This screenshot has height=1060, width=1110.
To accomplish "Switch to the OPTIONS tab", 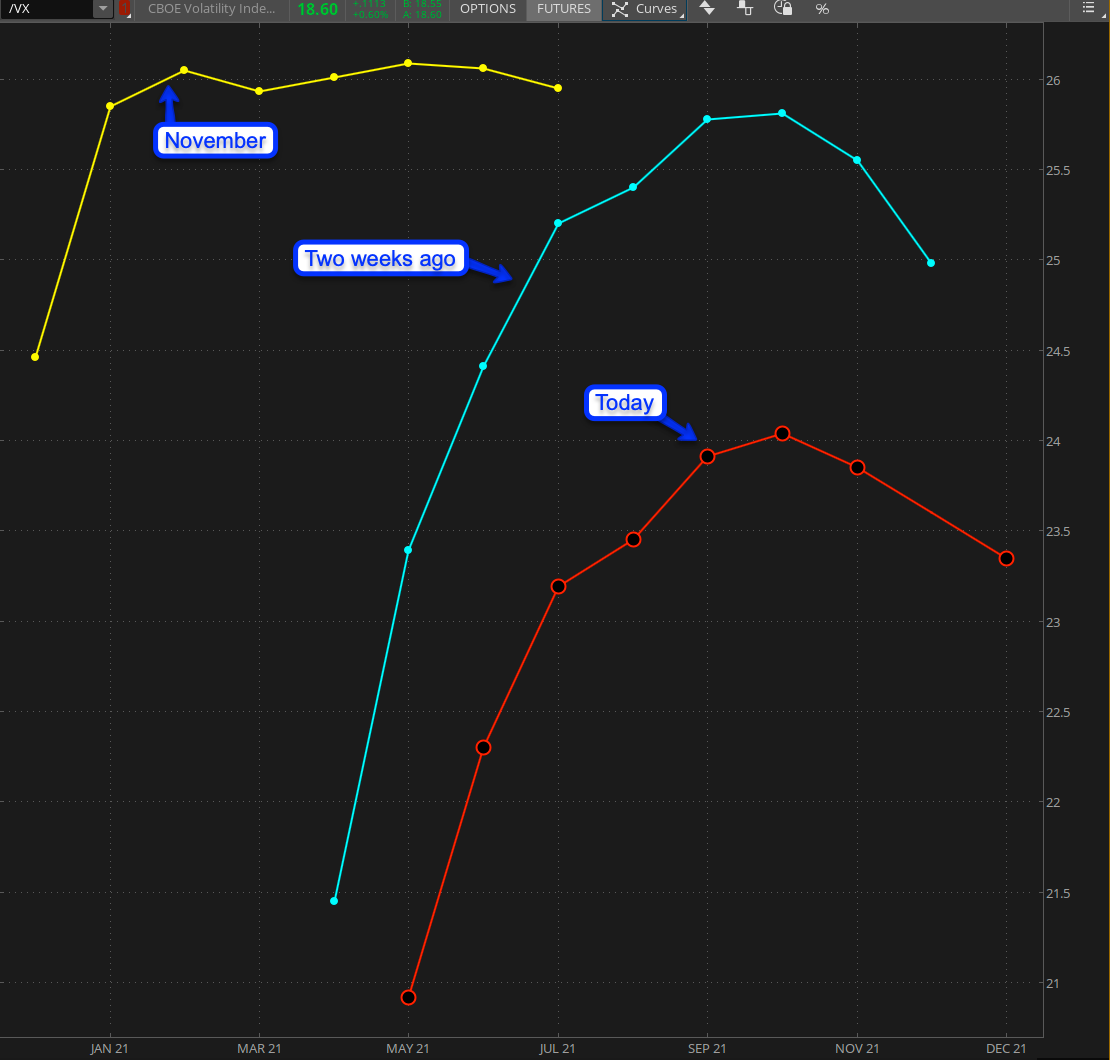I will tap(487, 9).
